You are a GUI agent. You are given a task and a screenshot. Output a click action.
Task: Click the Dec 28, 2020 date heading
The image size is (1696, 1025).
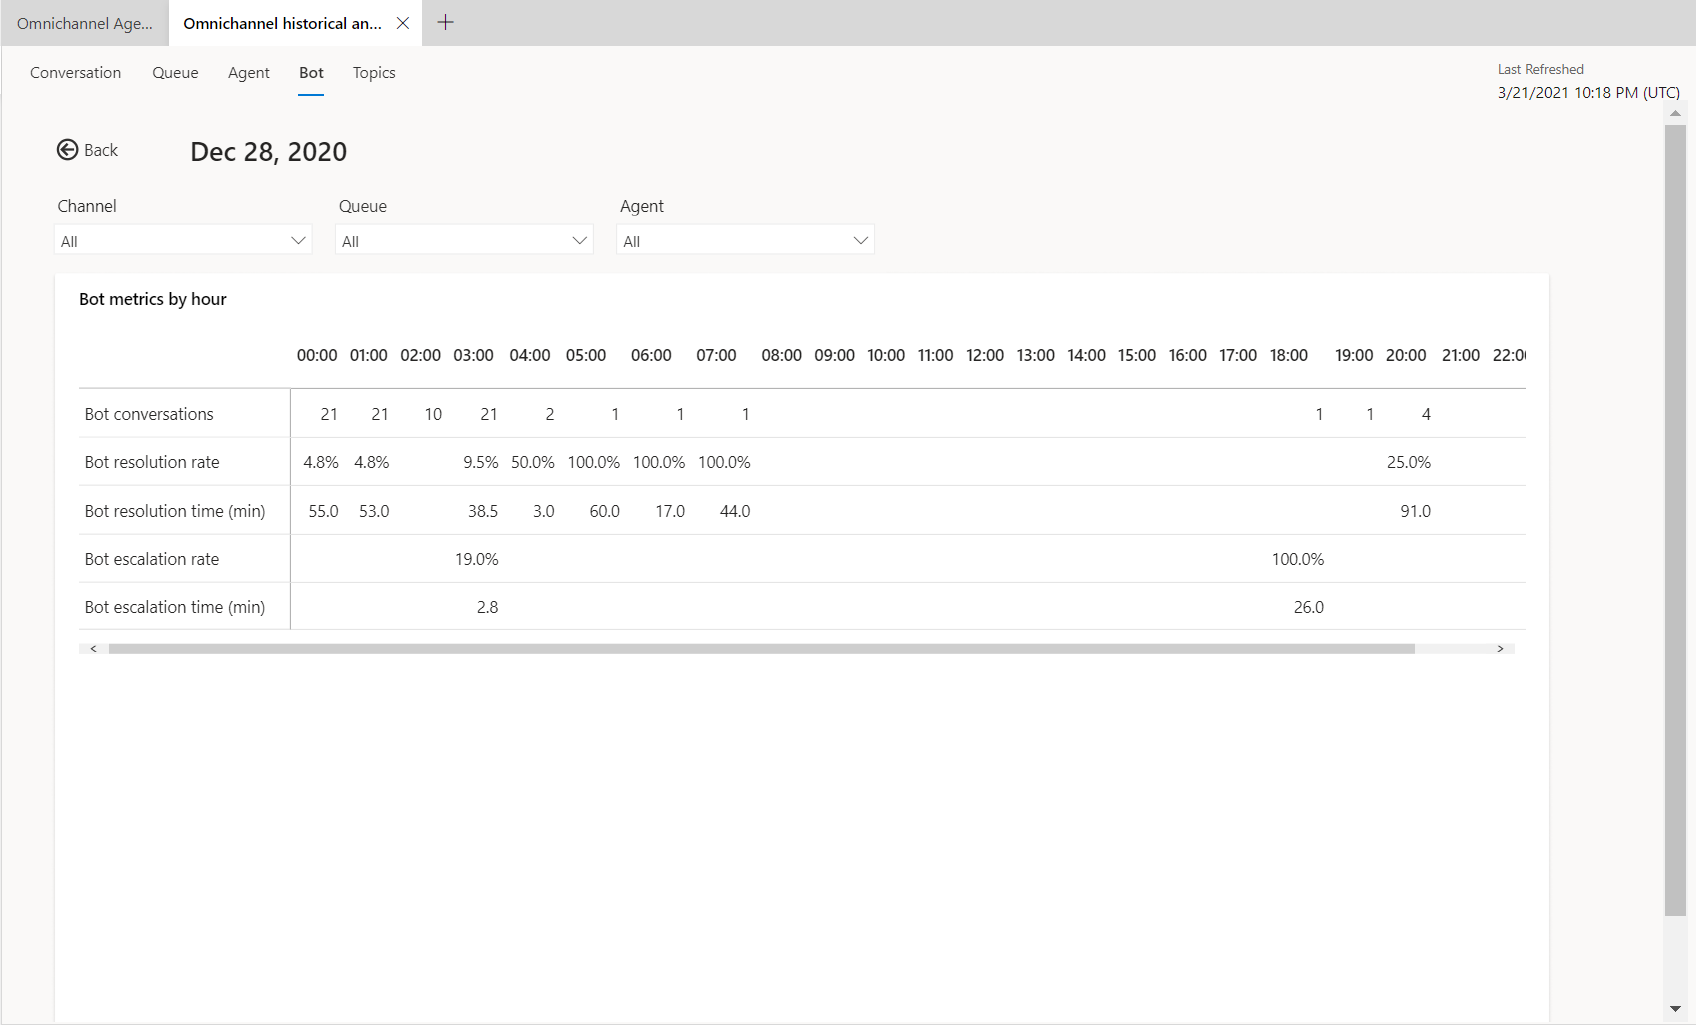click(269, 152)
